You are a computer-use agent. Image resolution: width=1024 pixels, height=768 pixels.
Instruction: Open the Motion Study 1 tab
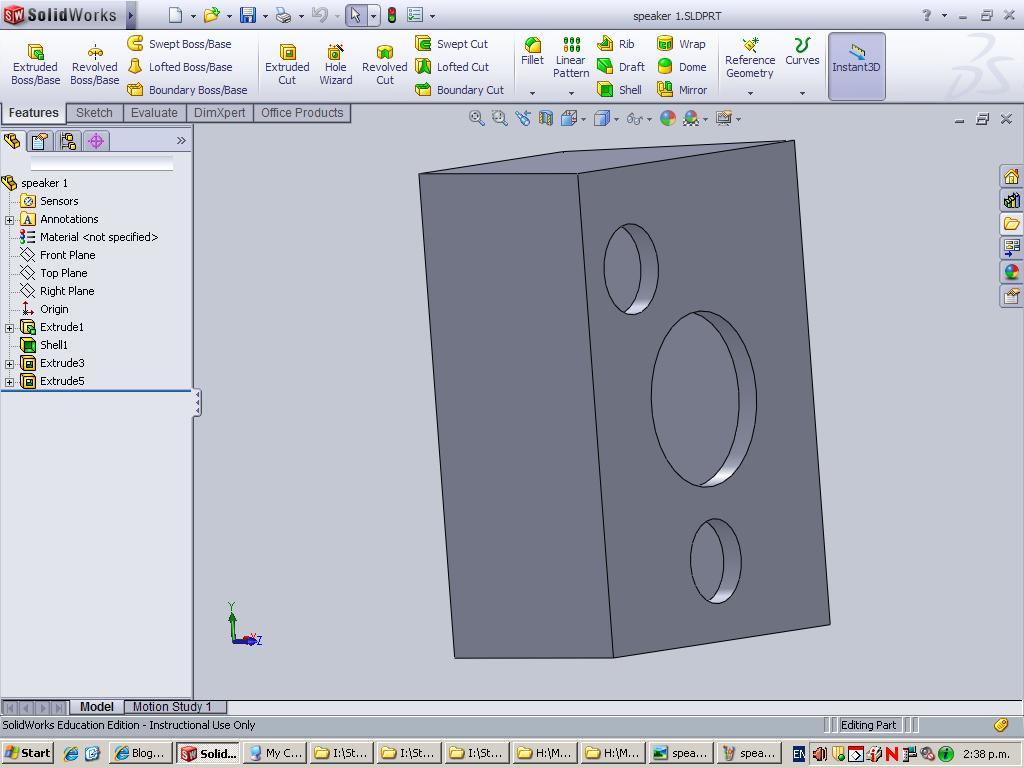pyautogui.click(x=172, y=707)
